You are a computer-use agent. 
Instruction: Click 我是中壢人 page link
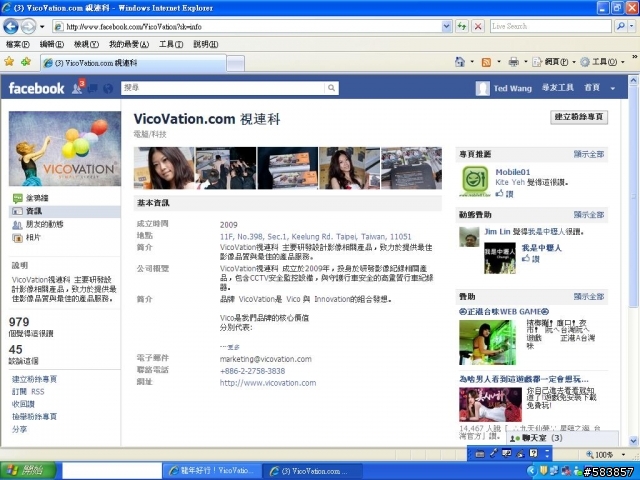tap(541, 248)
